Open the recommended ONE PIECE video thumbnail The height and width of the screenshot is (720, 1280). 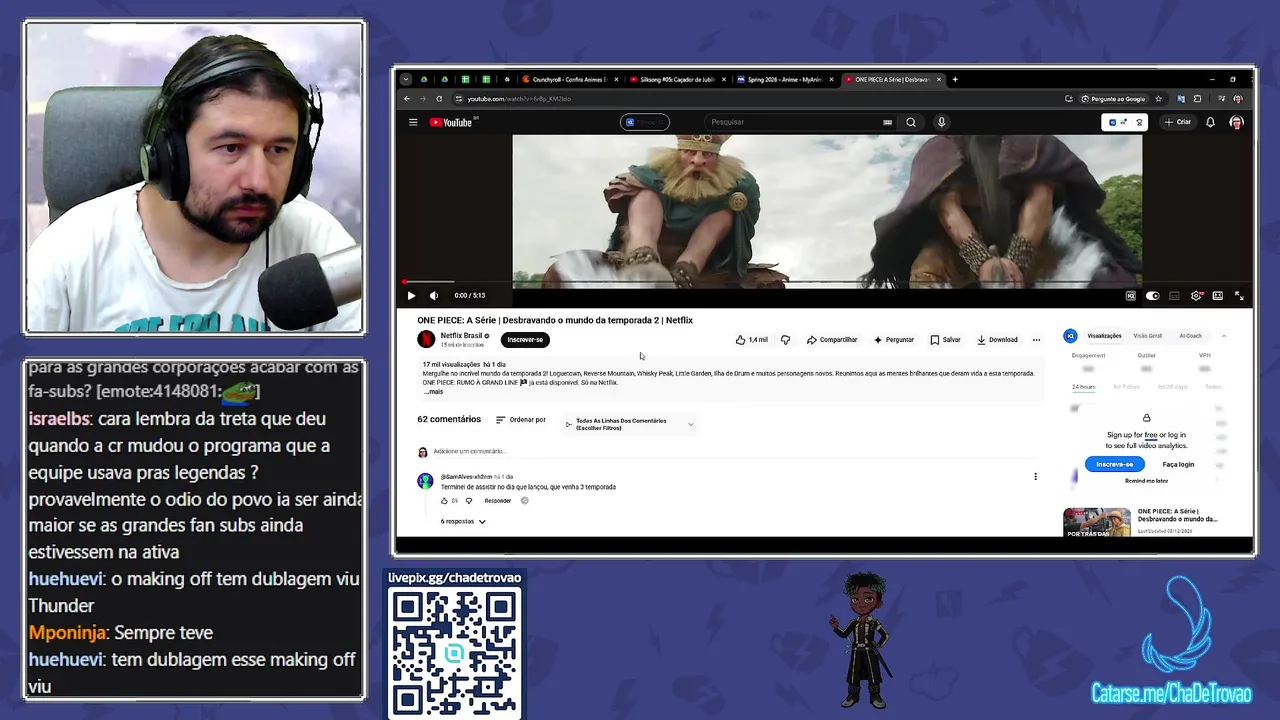[1097, 522]
